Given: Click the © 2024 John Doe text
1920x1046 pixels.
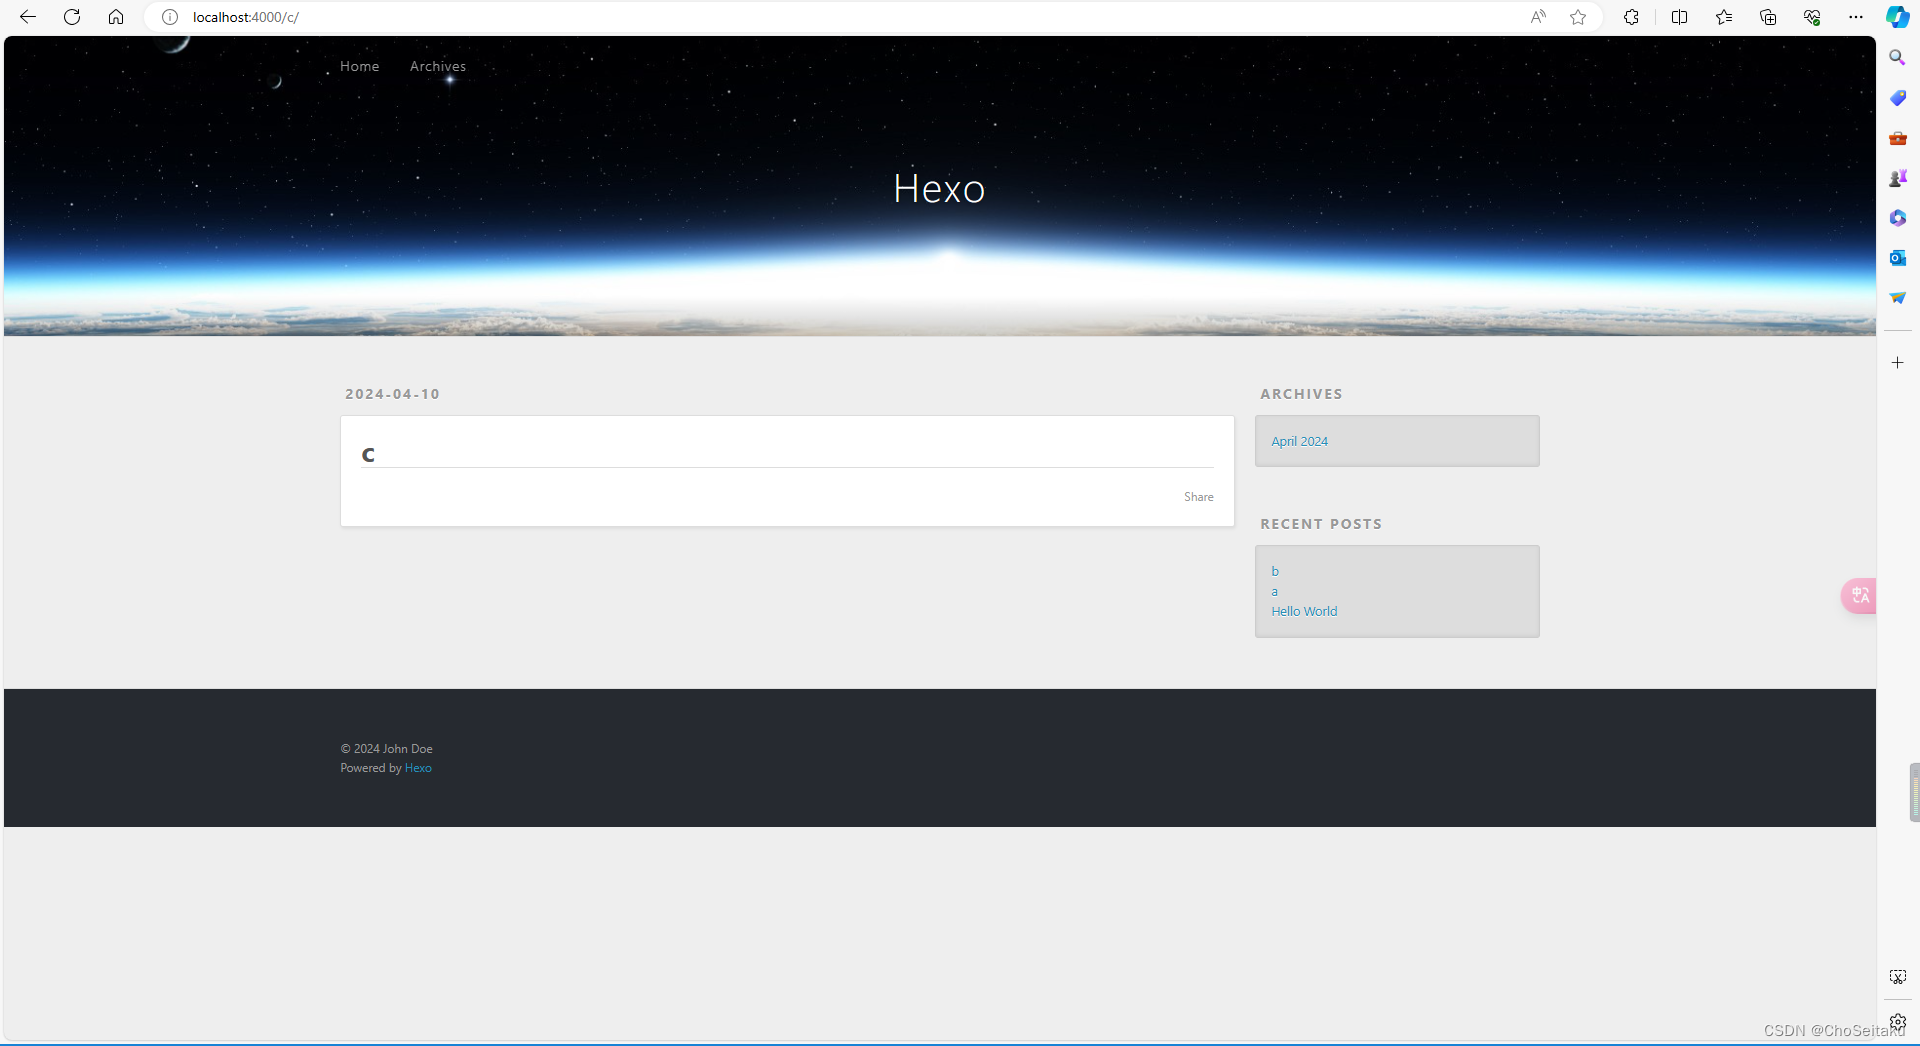Looking at the screenshot, I should click(x=386, y=749).
